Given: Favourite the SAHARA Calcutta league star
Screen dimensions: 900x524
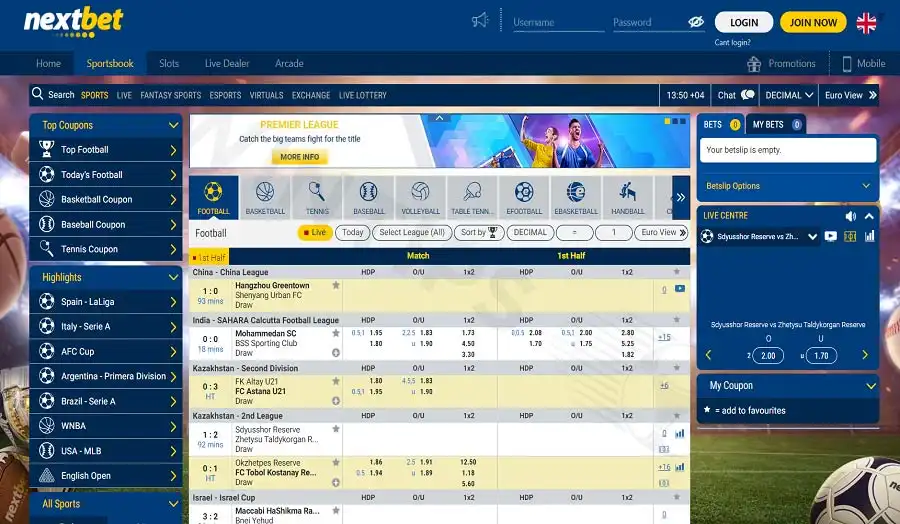Looking at the screenshot, I should point(677,320).
